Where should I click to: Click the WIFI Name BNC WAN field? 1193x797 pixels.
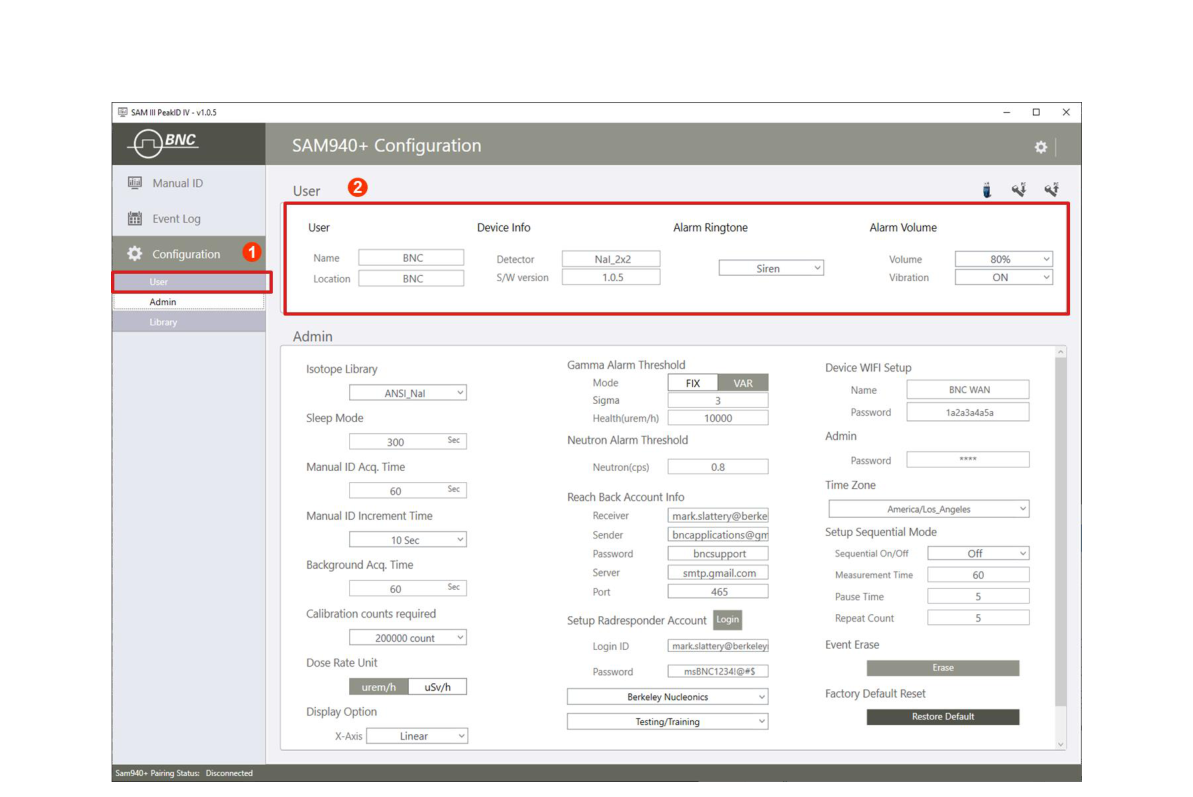coord(968,389)
